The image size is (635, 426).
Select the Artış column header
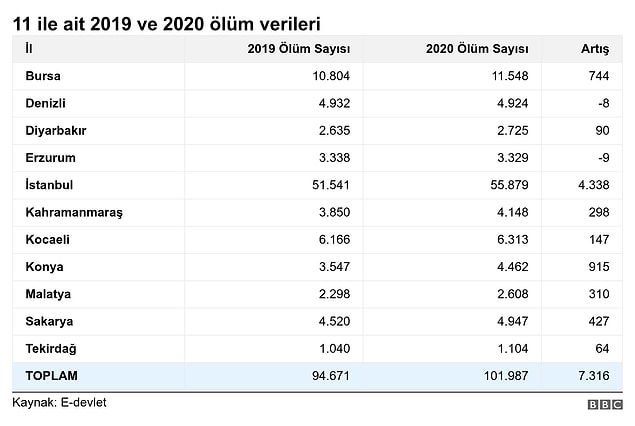point(595,49)
